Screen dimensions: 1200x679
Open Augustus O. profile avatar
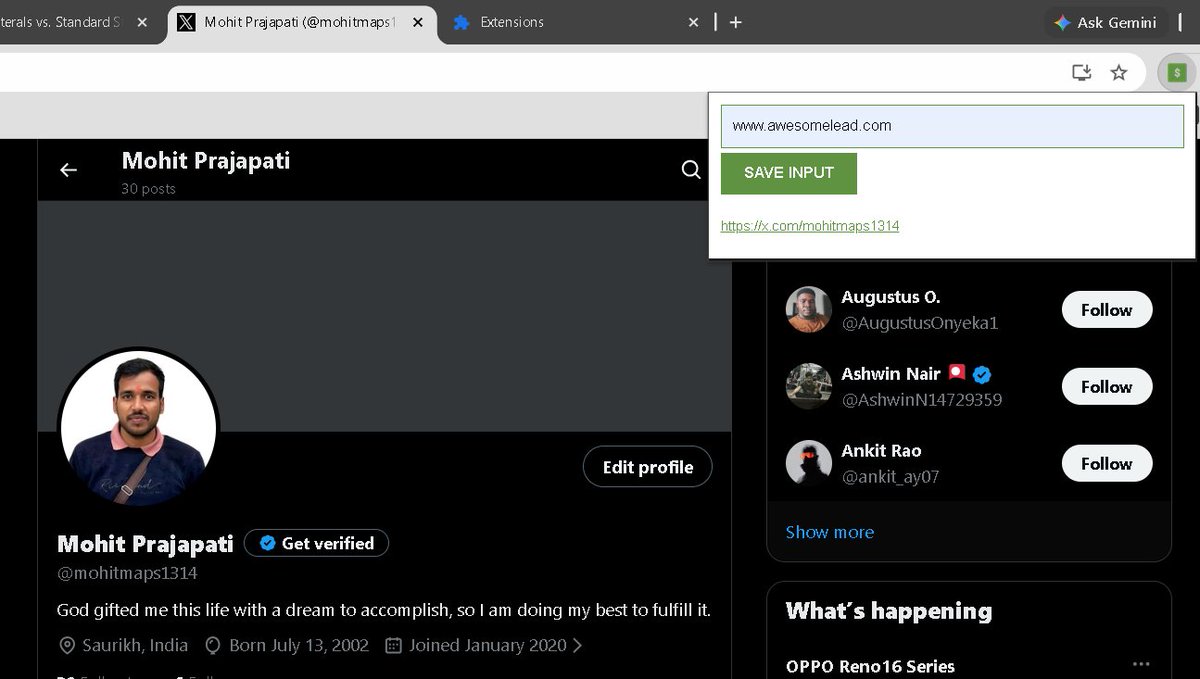tap(809, 310)
